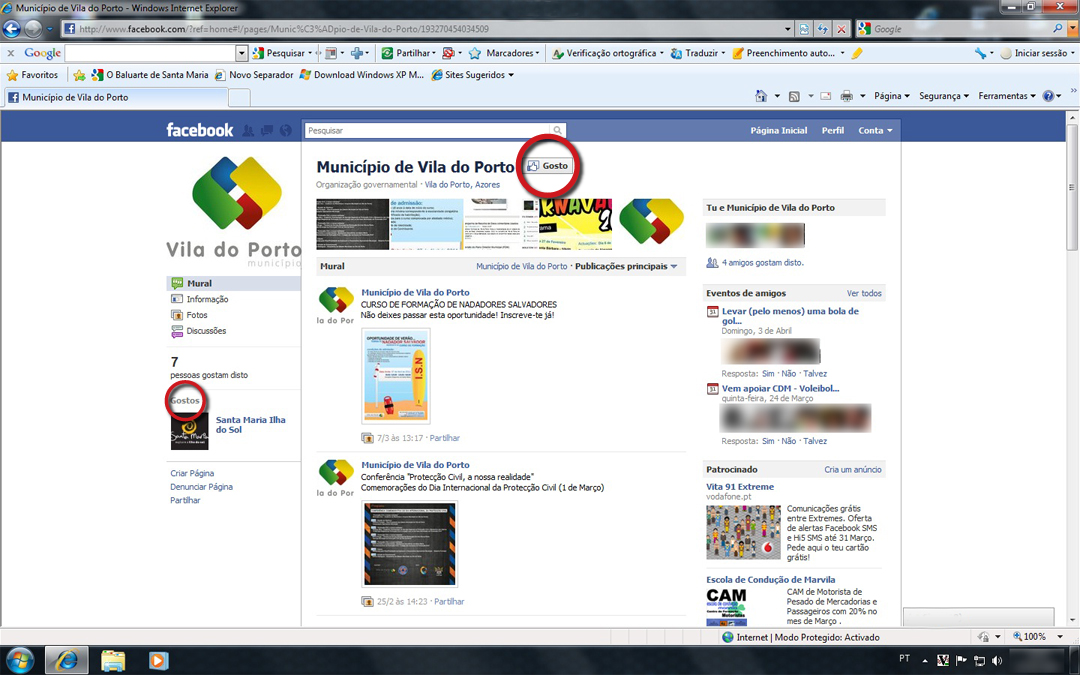Click the Home icon in the command bar

761,96
